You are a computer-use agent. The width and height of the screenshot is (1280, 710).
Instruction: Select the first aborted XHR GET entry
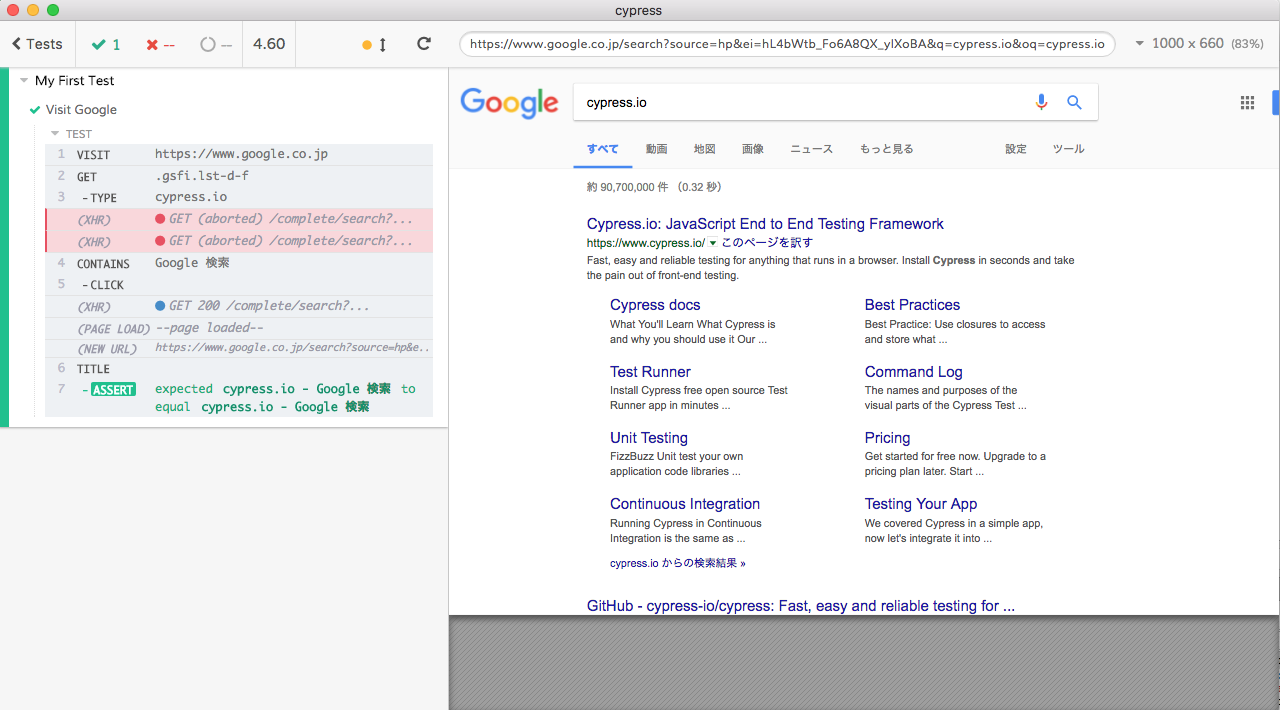[239, 219]
